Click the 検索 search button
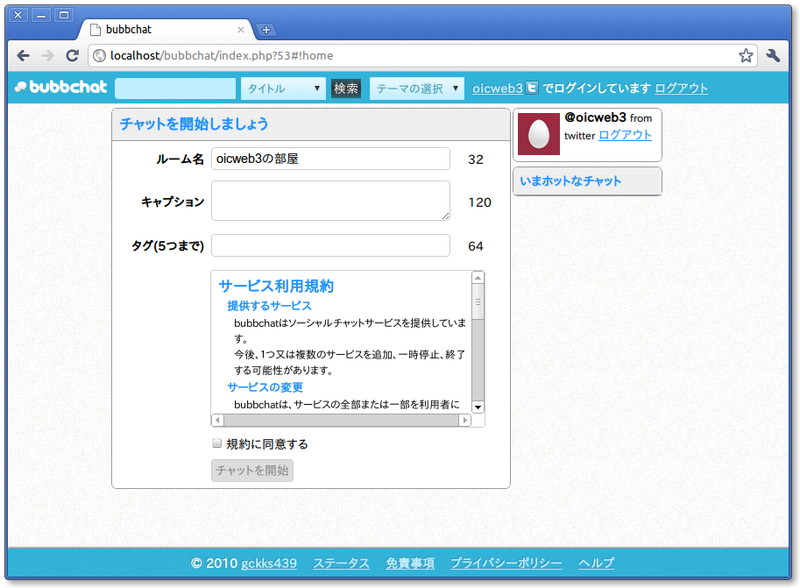 tap(346, 88)
